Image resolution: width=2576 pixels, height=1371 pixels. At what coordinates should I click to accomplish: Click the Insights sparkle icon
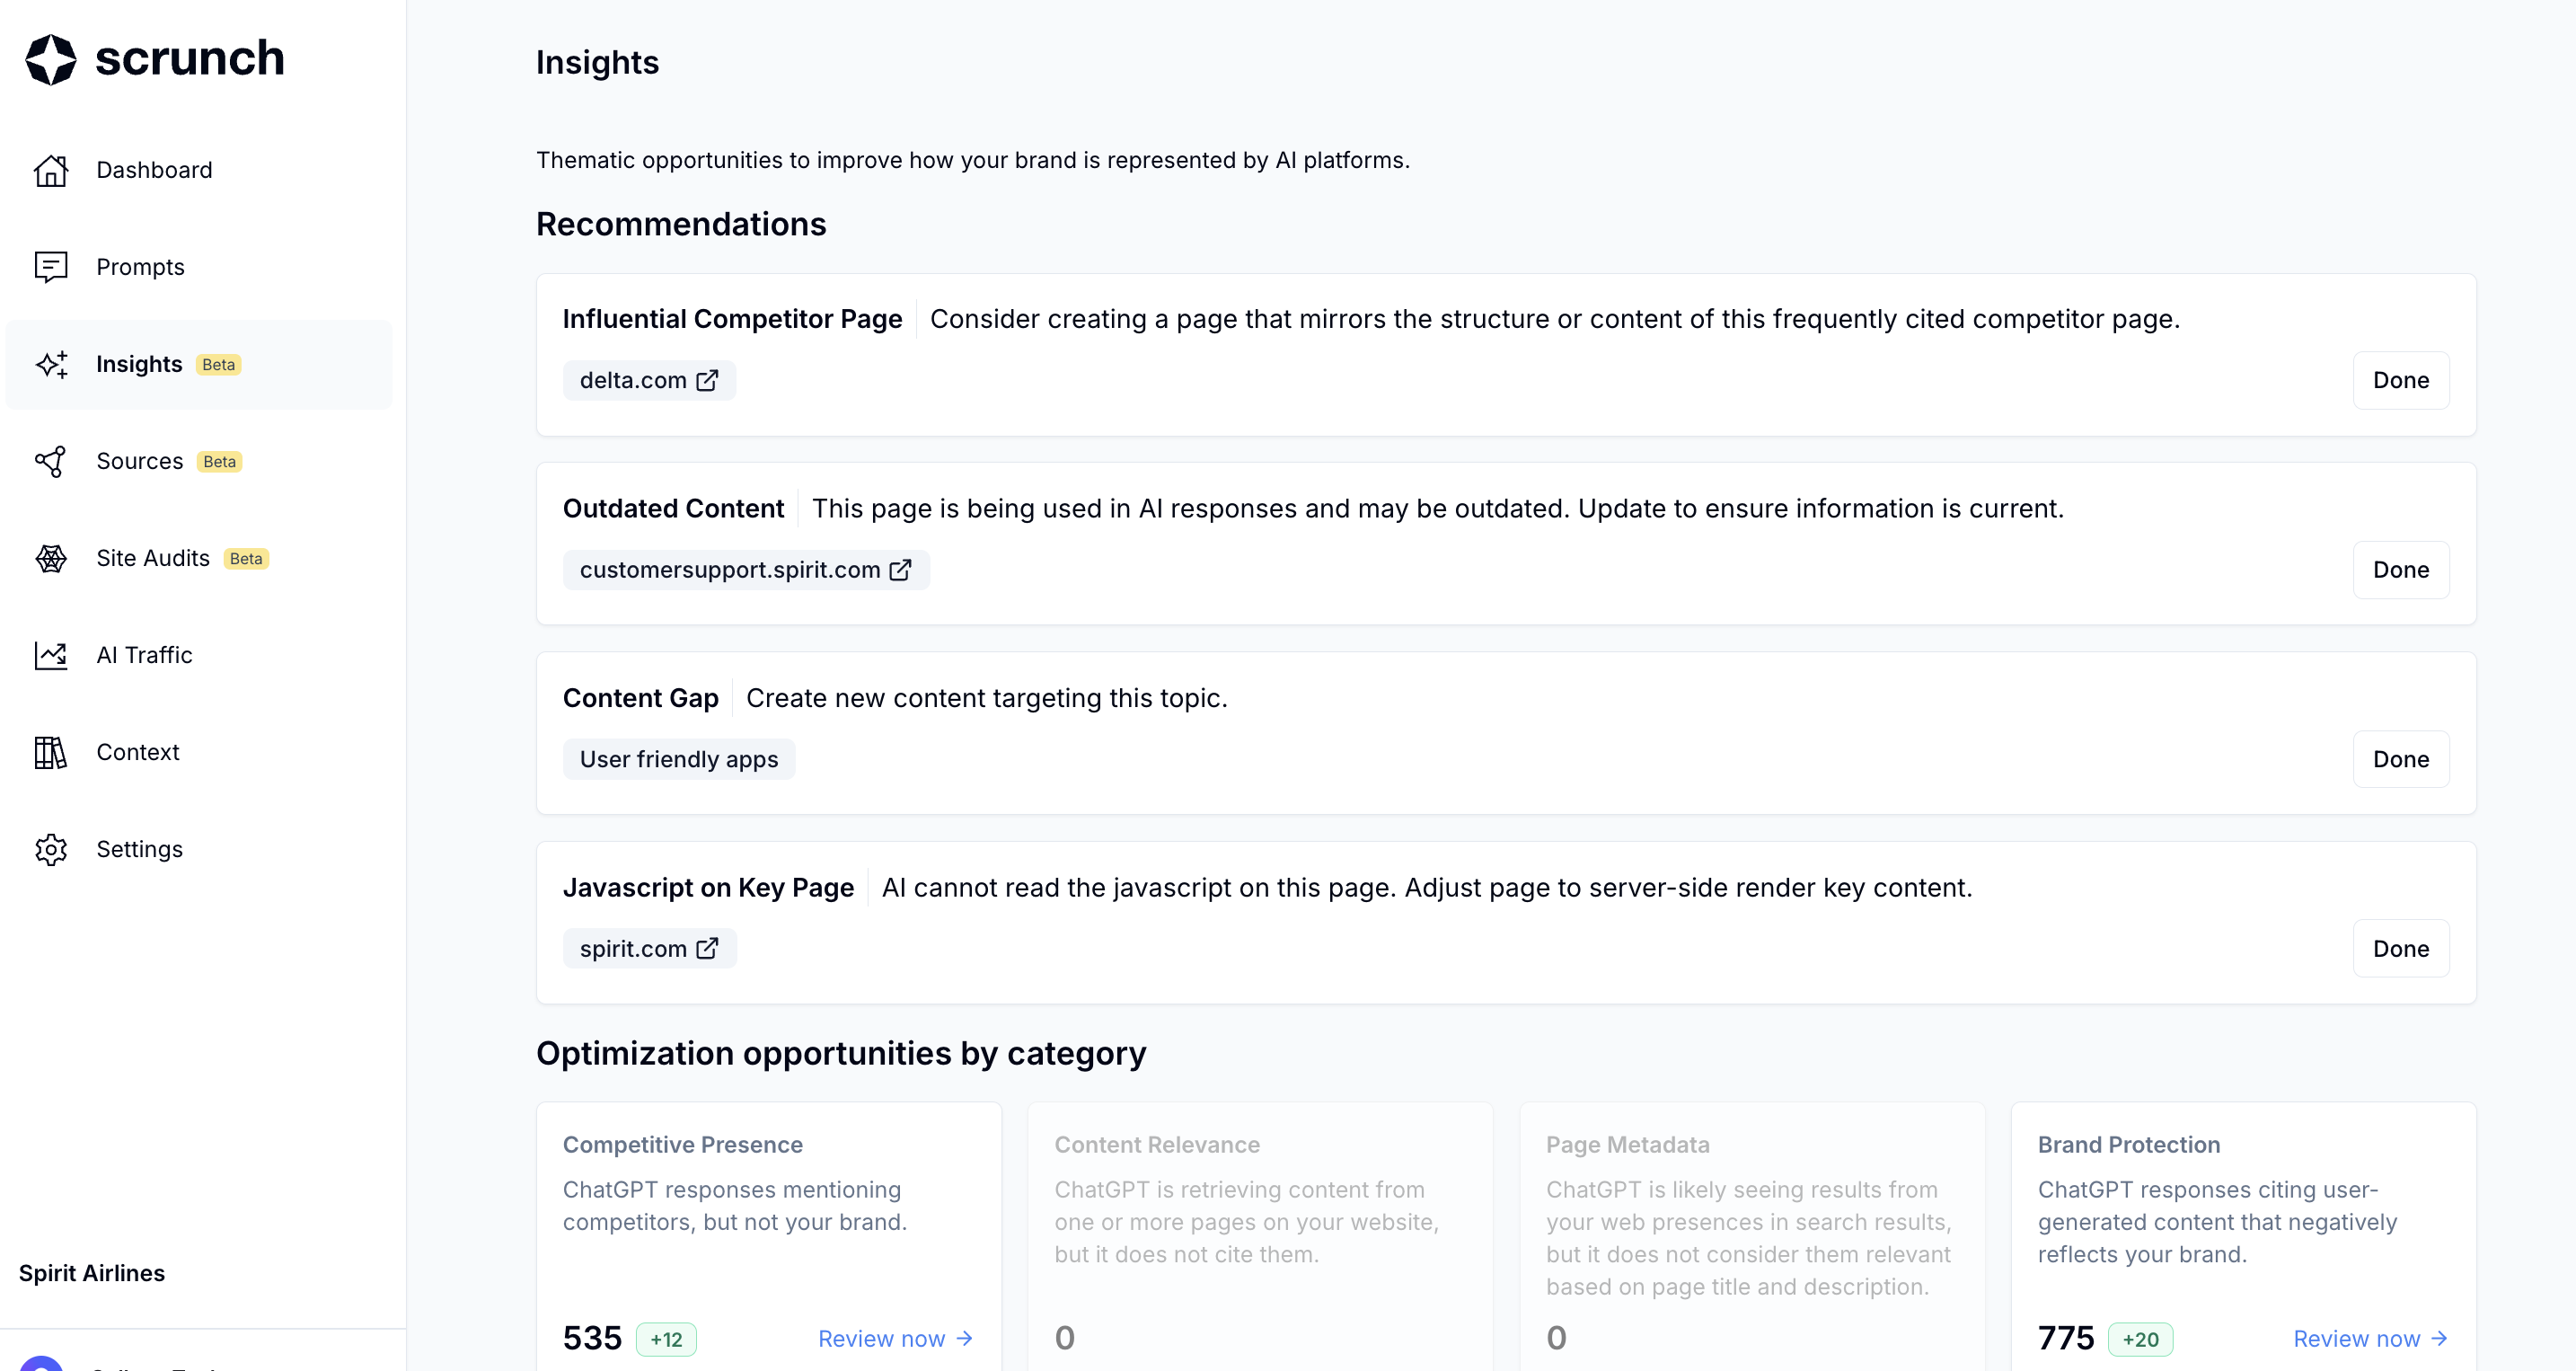pyautogui.click(x=51, y=364)
